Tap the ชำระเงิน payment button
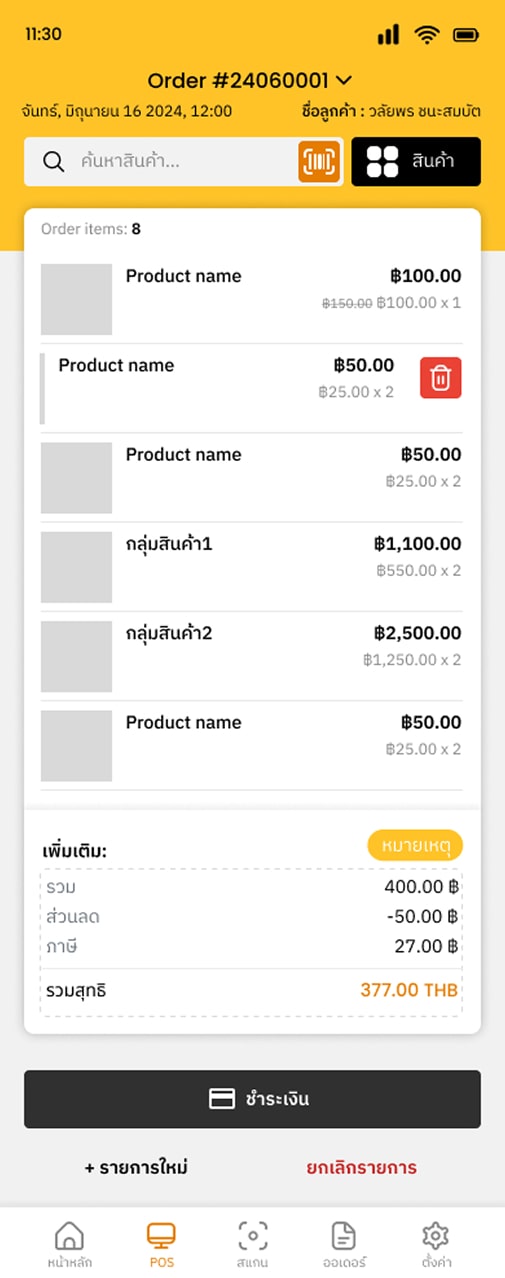 [x=252, y=1099]
